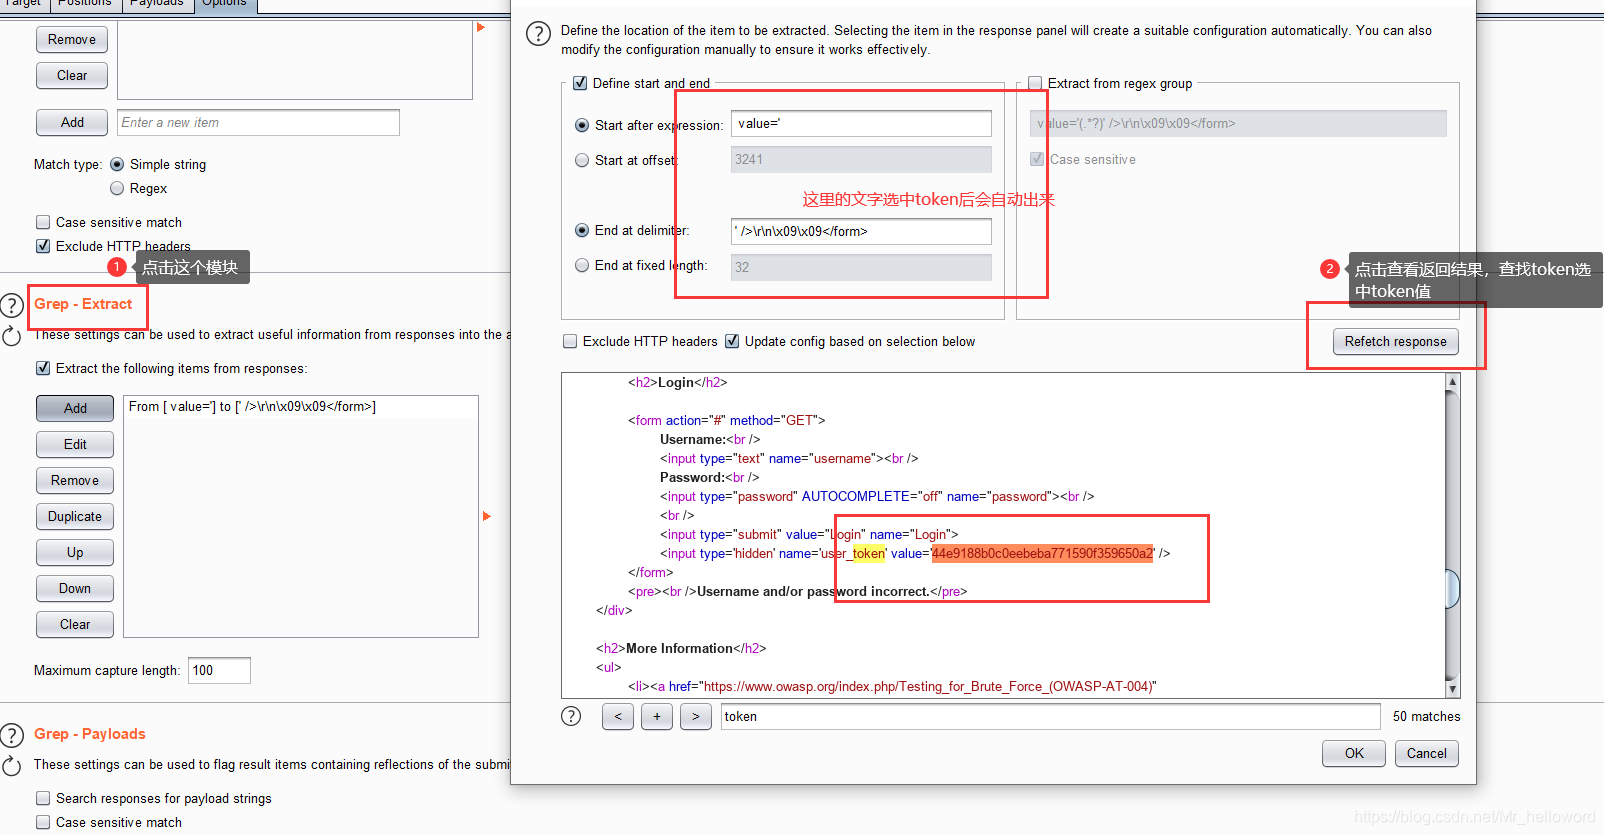Confirm dialog with OK button
Viewport: 1604px width, 835px height.
point(1354,753)
